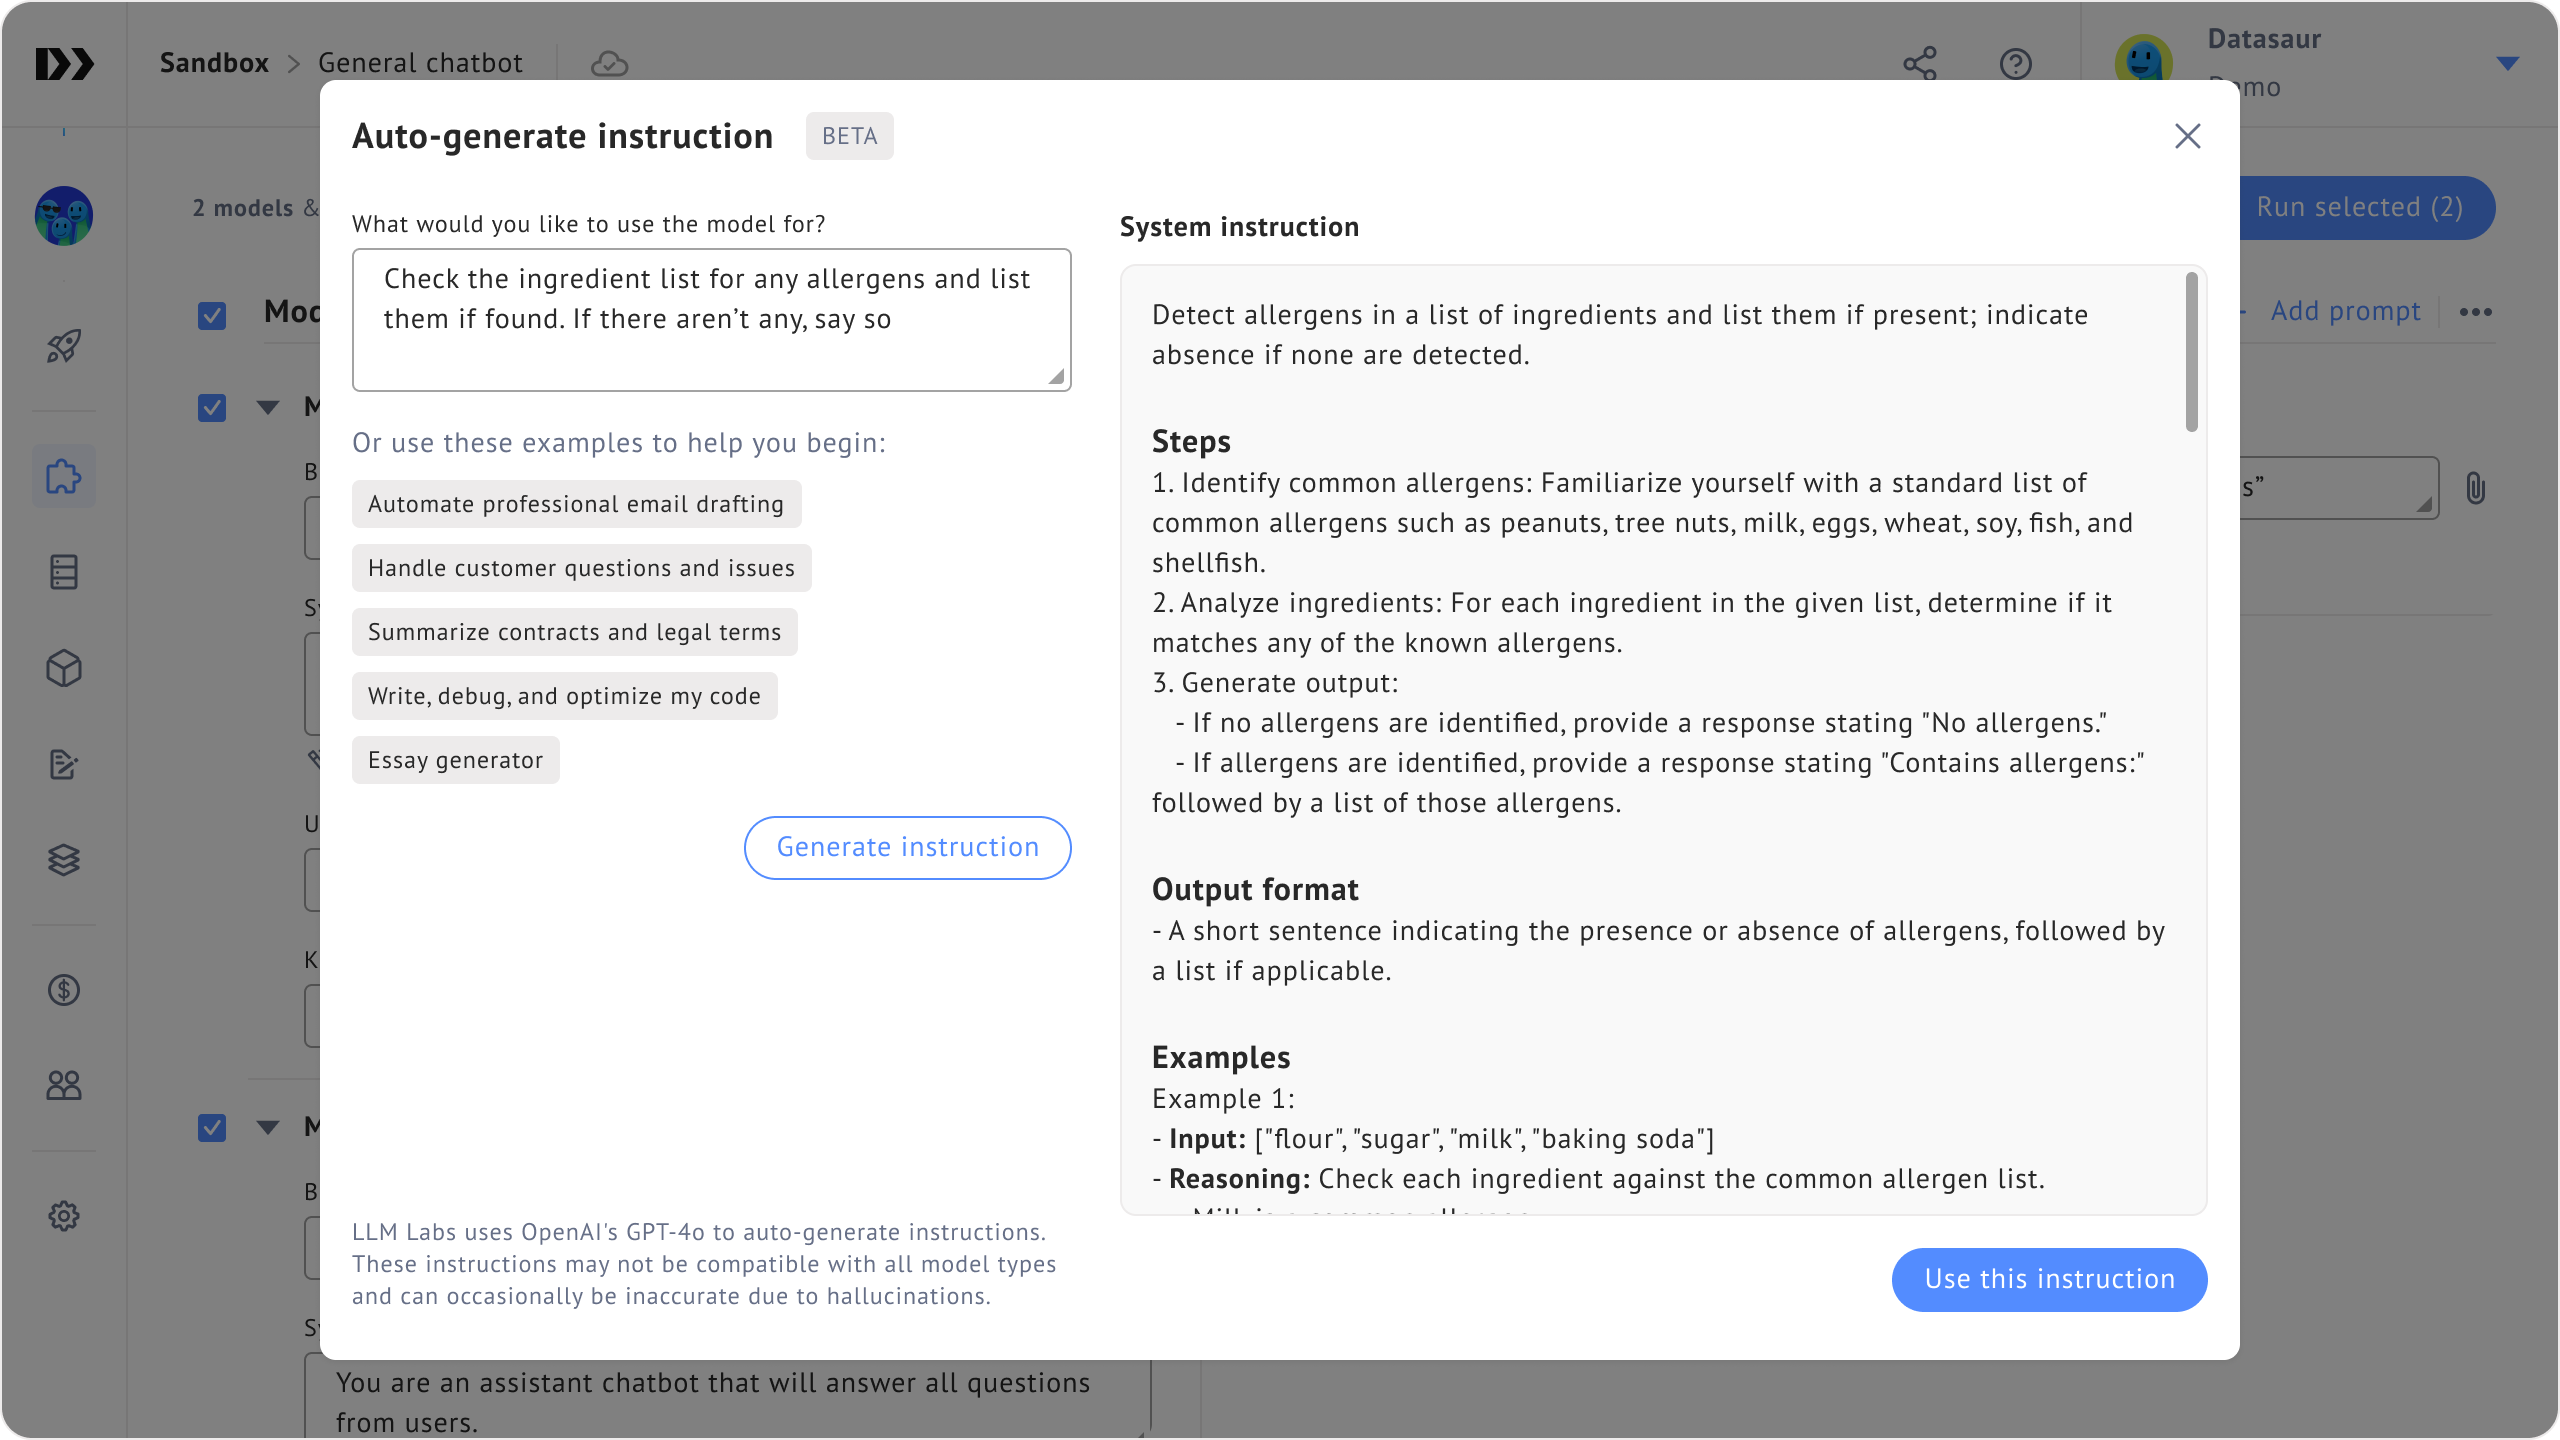The height and width of the screenshot is (1440, 2560).
Task: Select 'Automate professional email drafting' example
Action: [x=576, y=504]
